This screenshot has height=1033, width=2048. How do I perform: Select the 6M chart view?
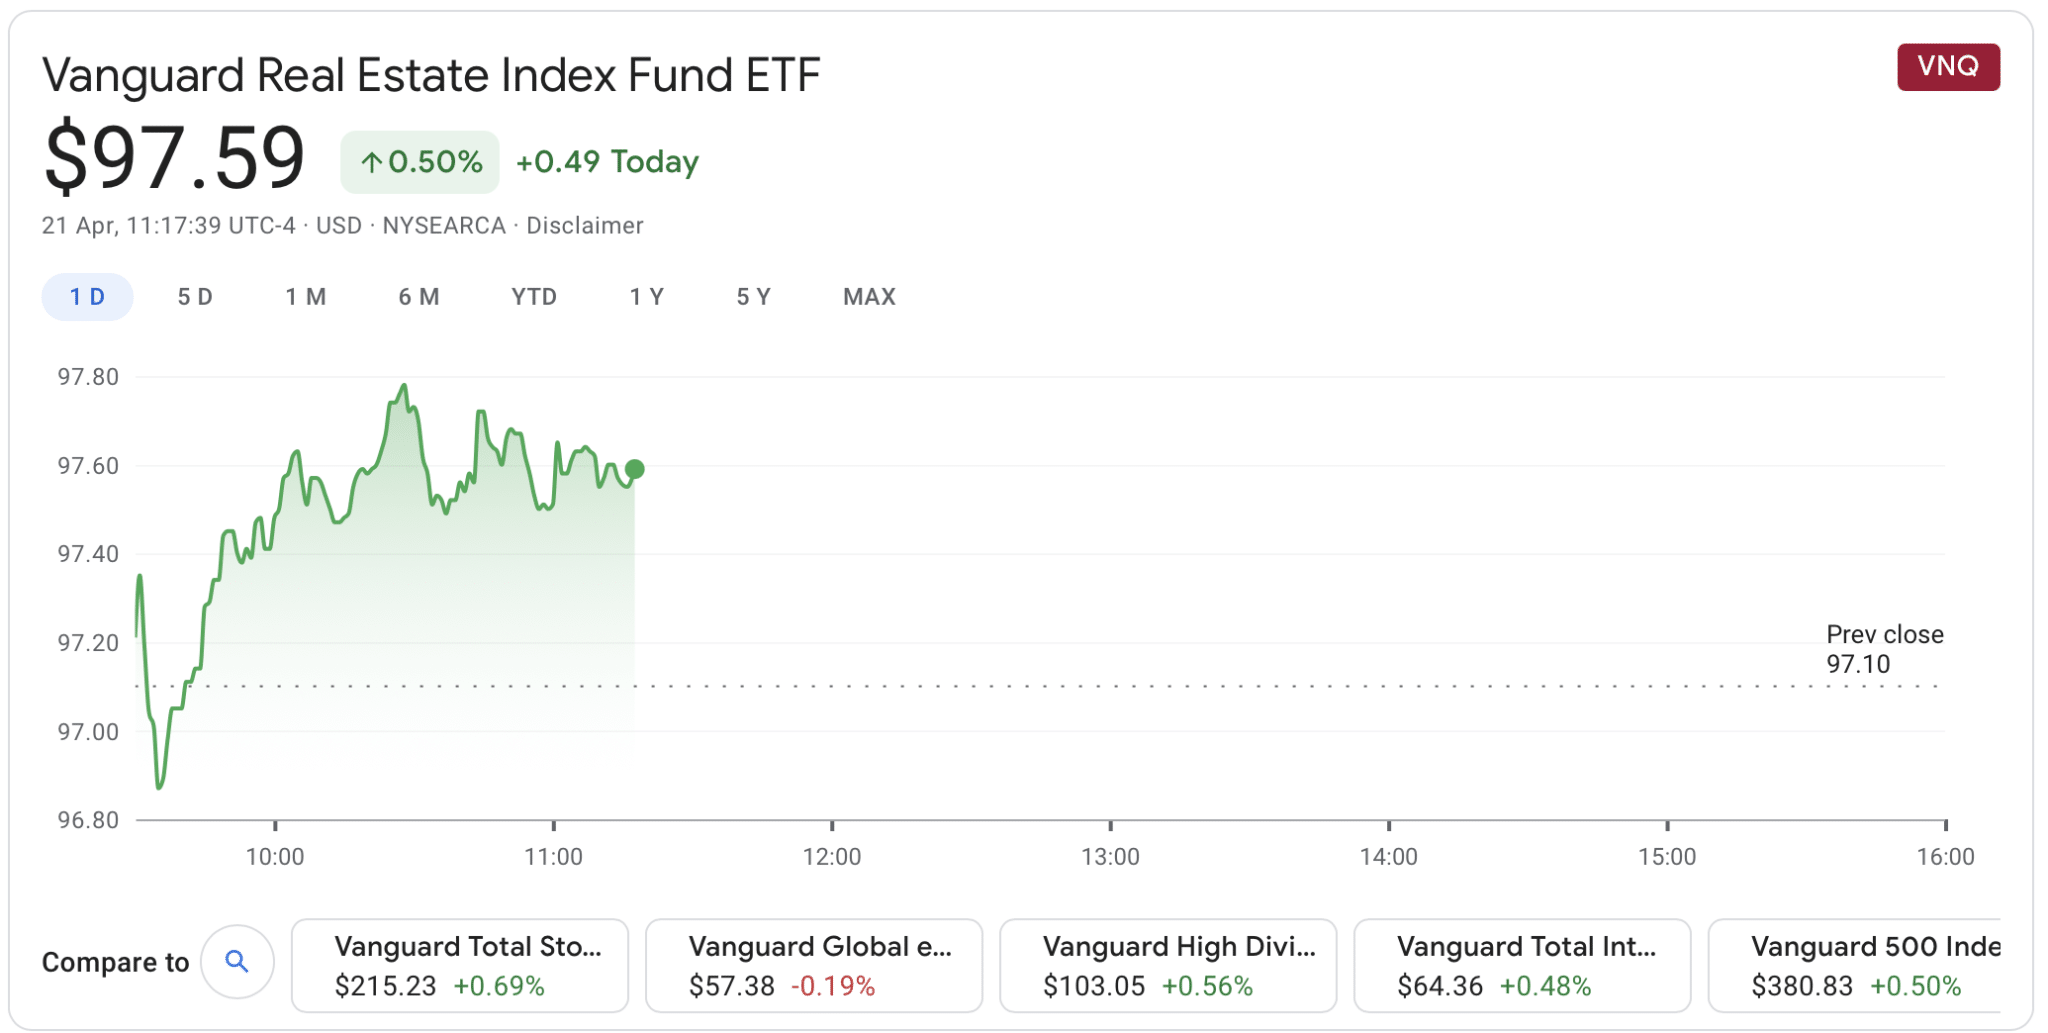coord(419,296)
